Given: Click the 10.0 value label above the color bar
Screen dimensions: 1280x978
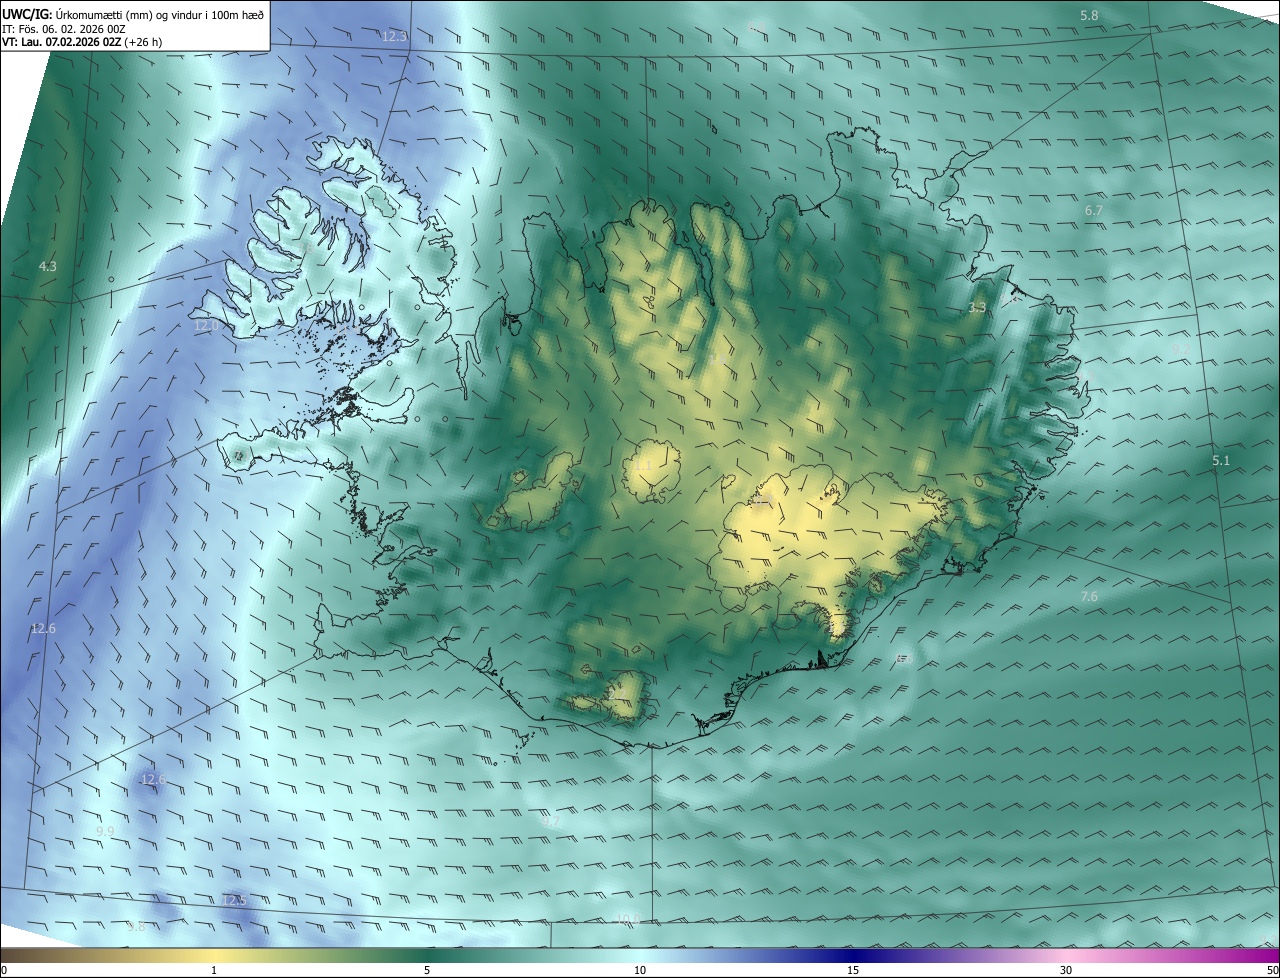Looking at the screenshot, I should 627,918.
